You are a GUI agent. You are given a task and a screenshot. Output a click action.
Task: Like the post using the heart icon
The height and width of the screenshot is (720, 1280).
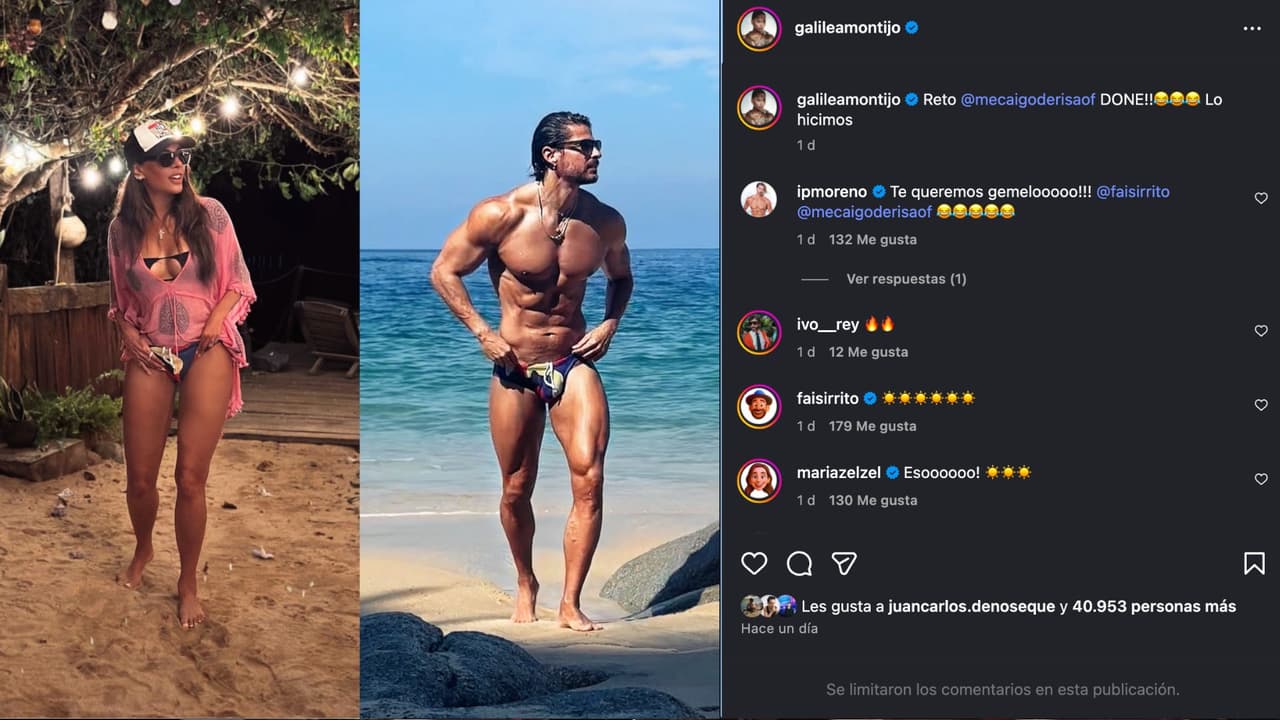(753, 563)
